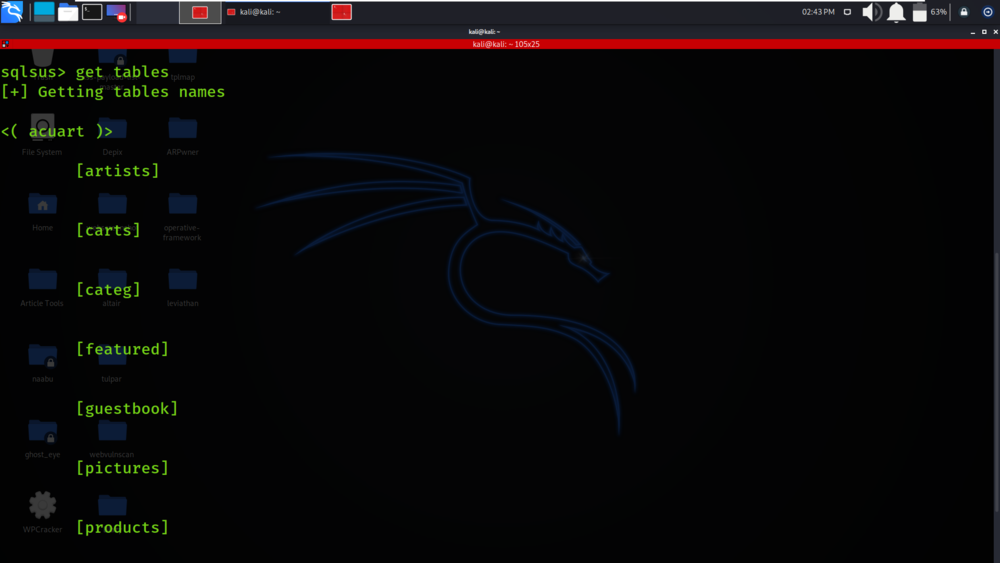This screenshot has width=1000, height=563.
Task: Select the Depix desktop folder
Action: click(112, 136)
